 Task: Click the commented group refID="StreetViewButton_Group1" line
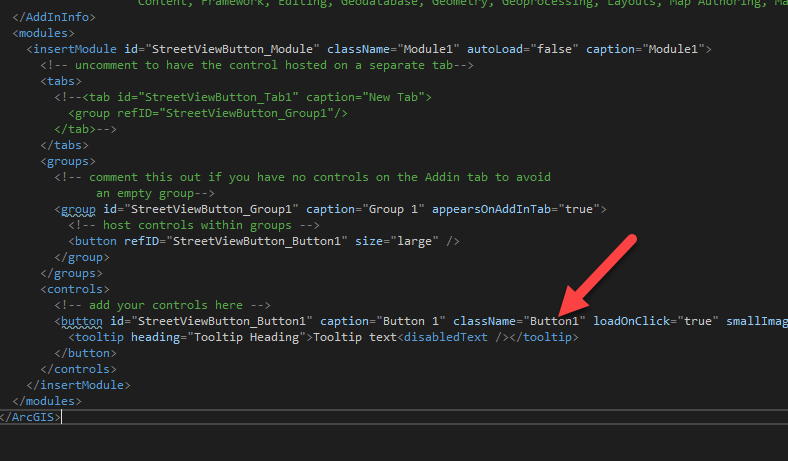coord(208,113)
